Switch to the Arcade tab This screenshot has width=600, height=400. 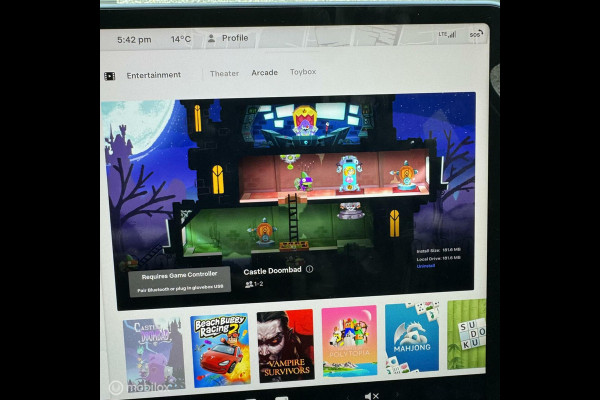pos(264,72)
